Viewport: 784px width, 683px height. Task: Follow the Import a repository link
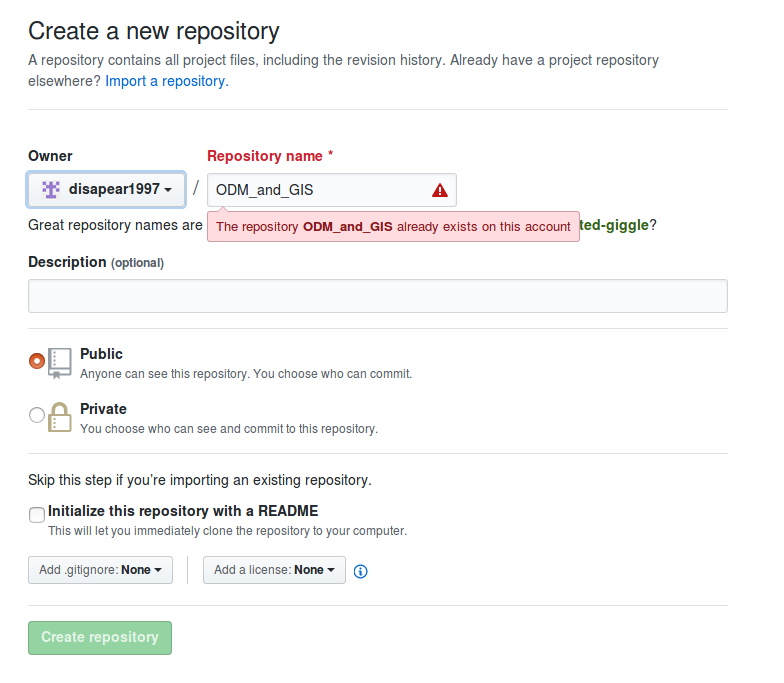coord(166,81)
